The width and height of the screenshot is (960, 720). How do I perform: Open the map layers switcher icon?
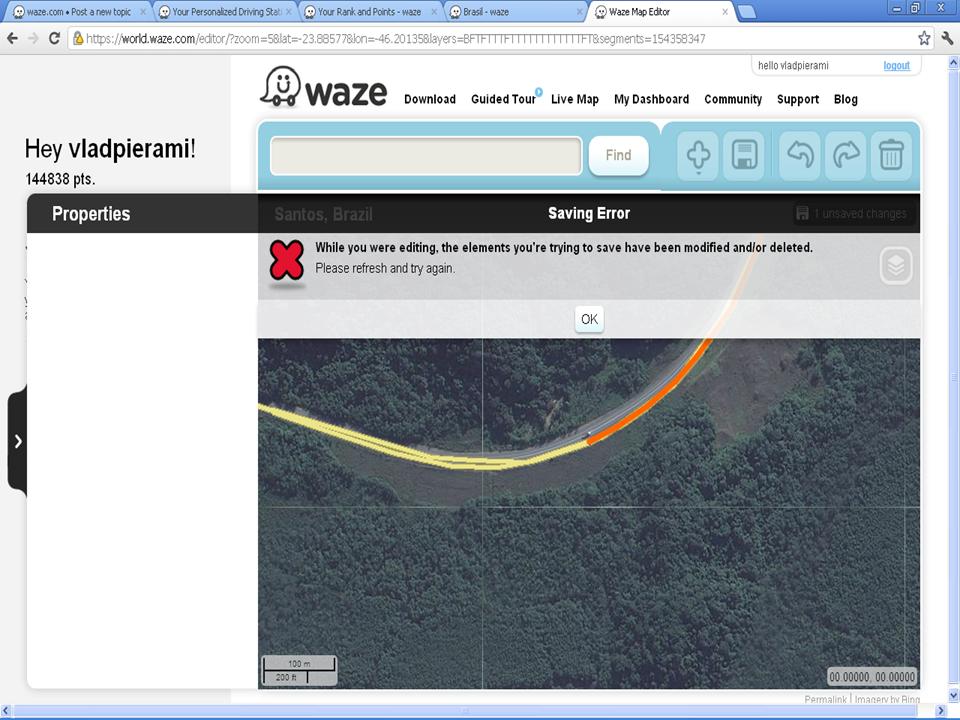click(x=896, y=265)
